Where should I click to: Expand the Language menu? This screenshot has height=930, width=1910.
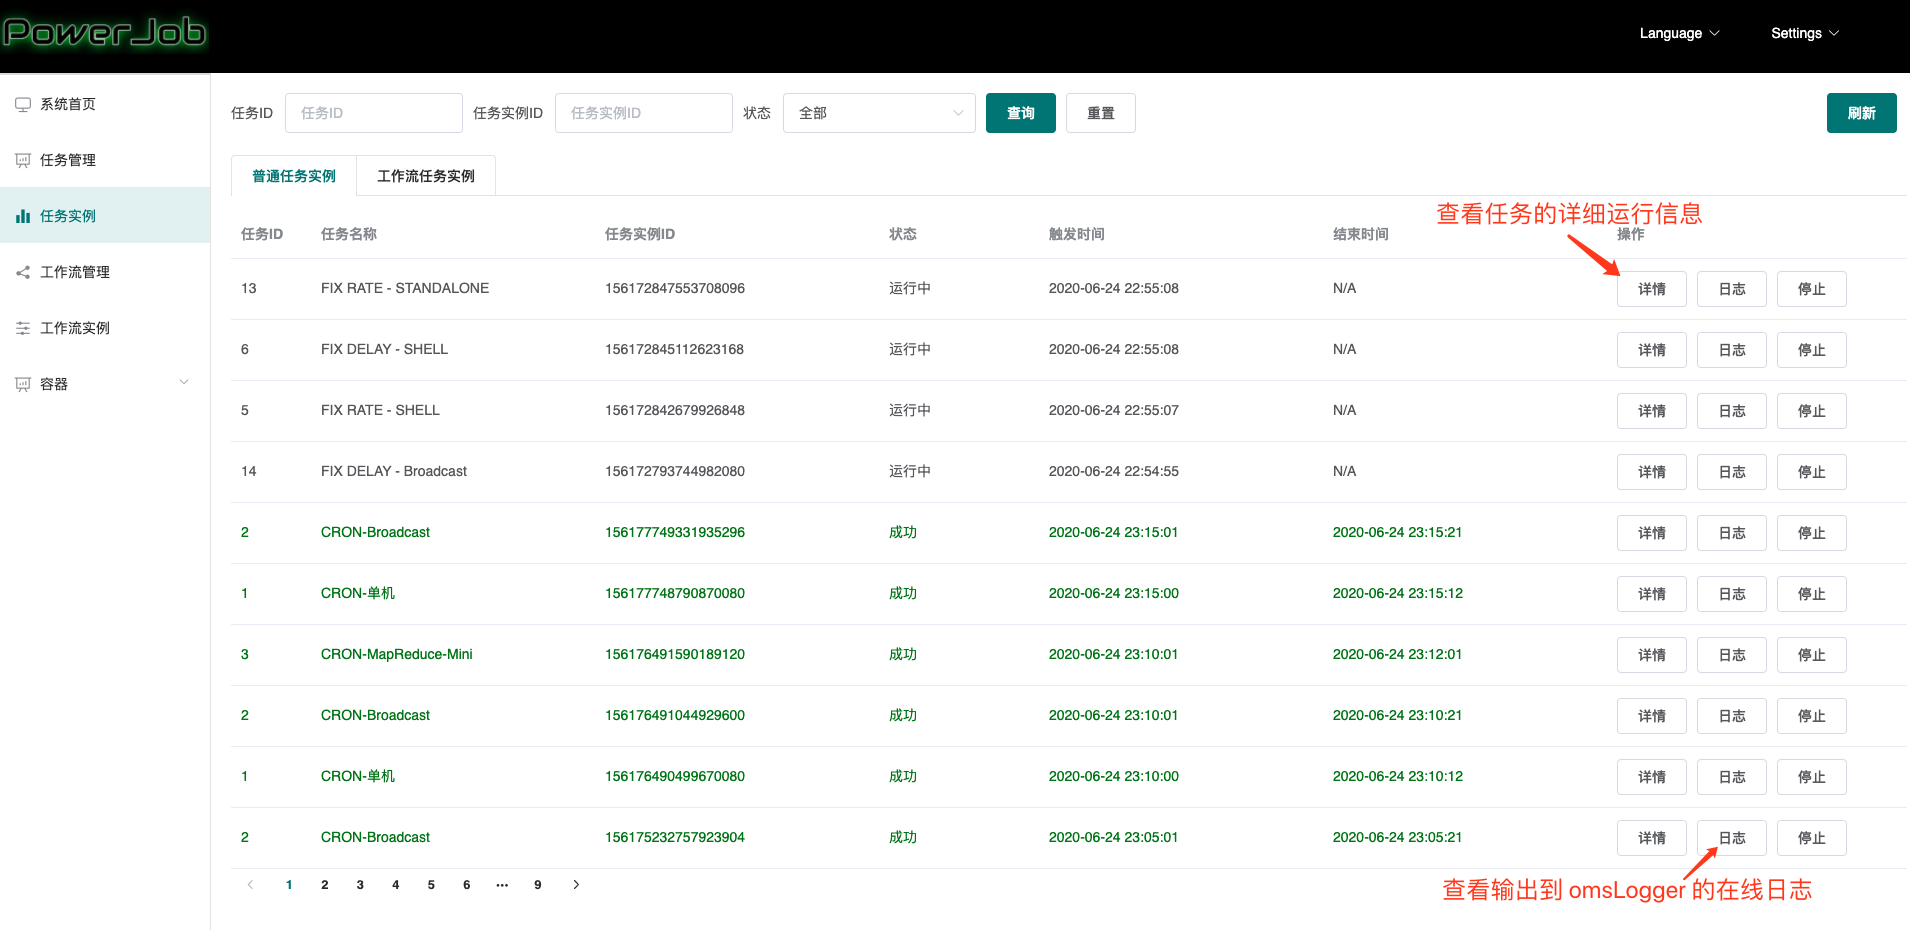[1678, 33]
